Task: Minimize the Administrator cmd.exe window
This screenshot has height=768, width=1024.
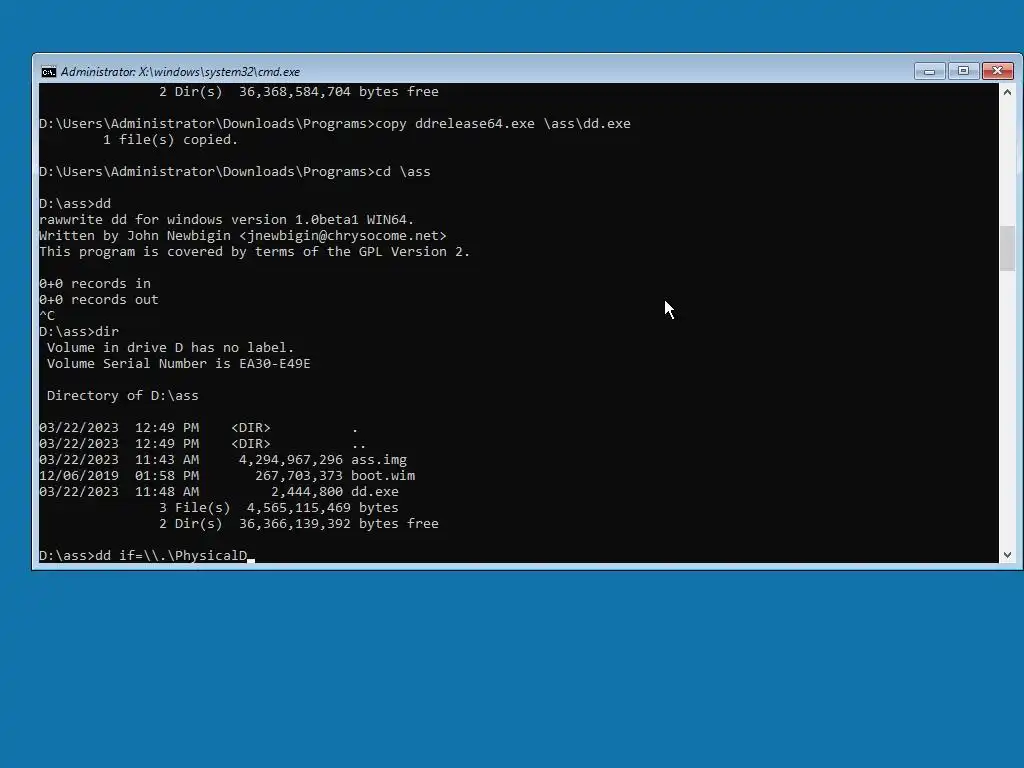Action: [x=929, y=71]
